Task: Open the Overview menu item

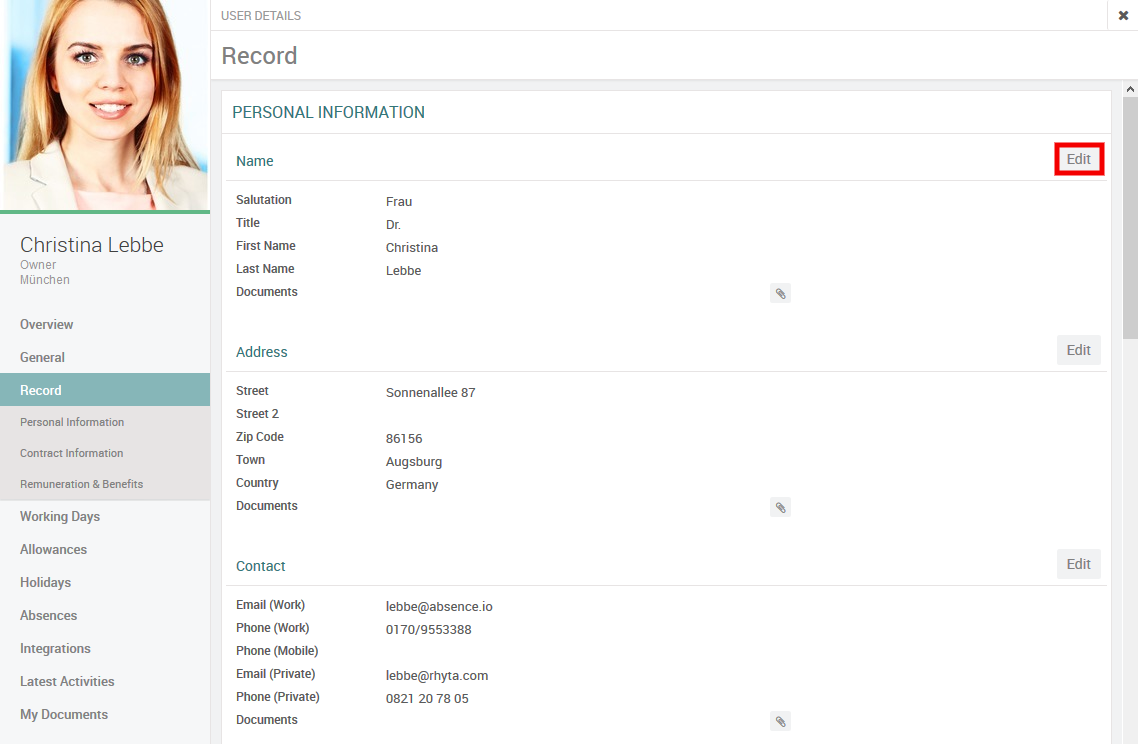Action: click(x=47, y=324)
